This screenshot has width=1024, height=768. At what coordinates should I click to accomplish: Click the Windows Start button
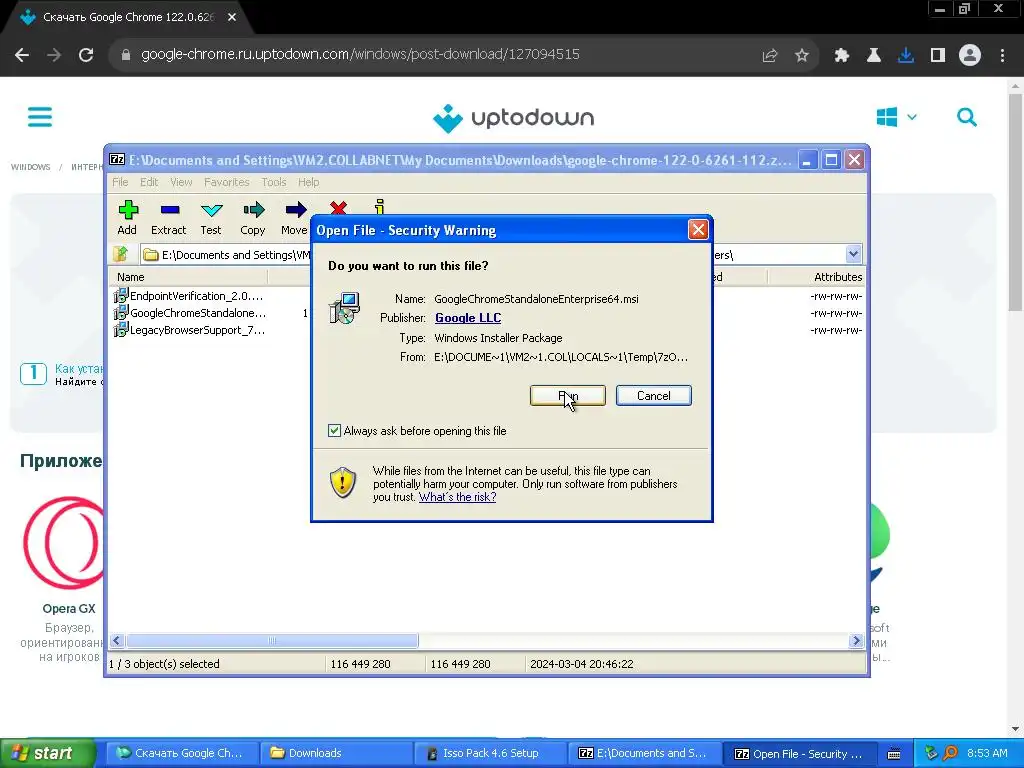[x=48, y=754]
